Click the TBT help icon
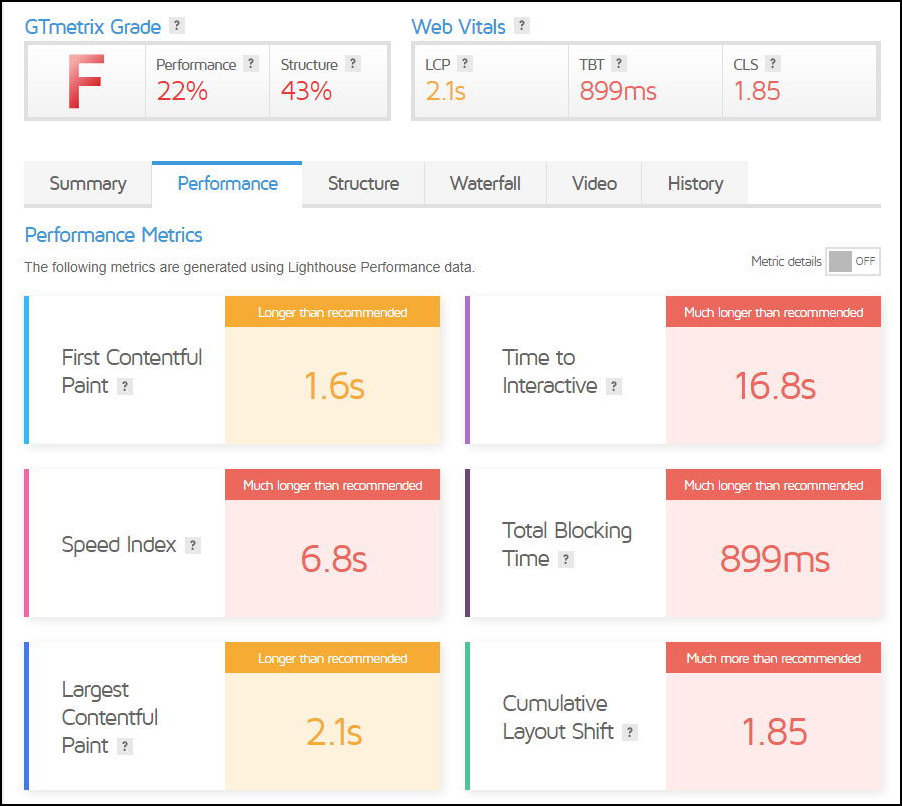 tap(618, 63)
